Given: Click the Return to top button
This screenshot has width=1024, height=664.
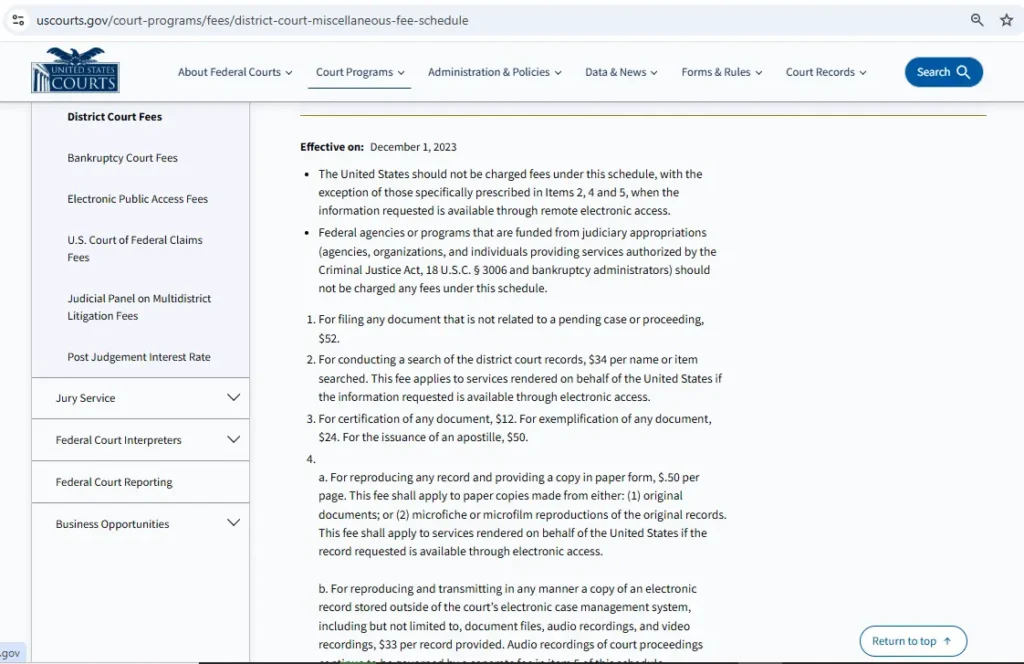Looking at the screenshot, I should (912, 641).
